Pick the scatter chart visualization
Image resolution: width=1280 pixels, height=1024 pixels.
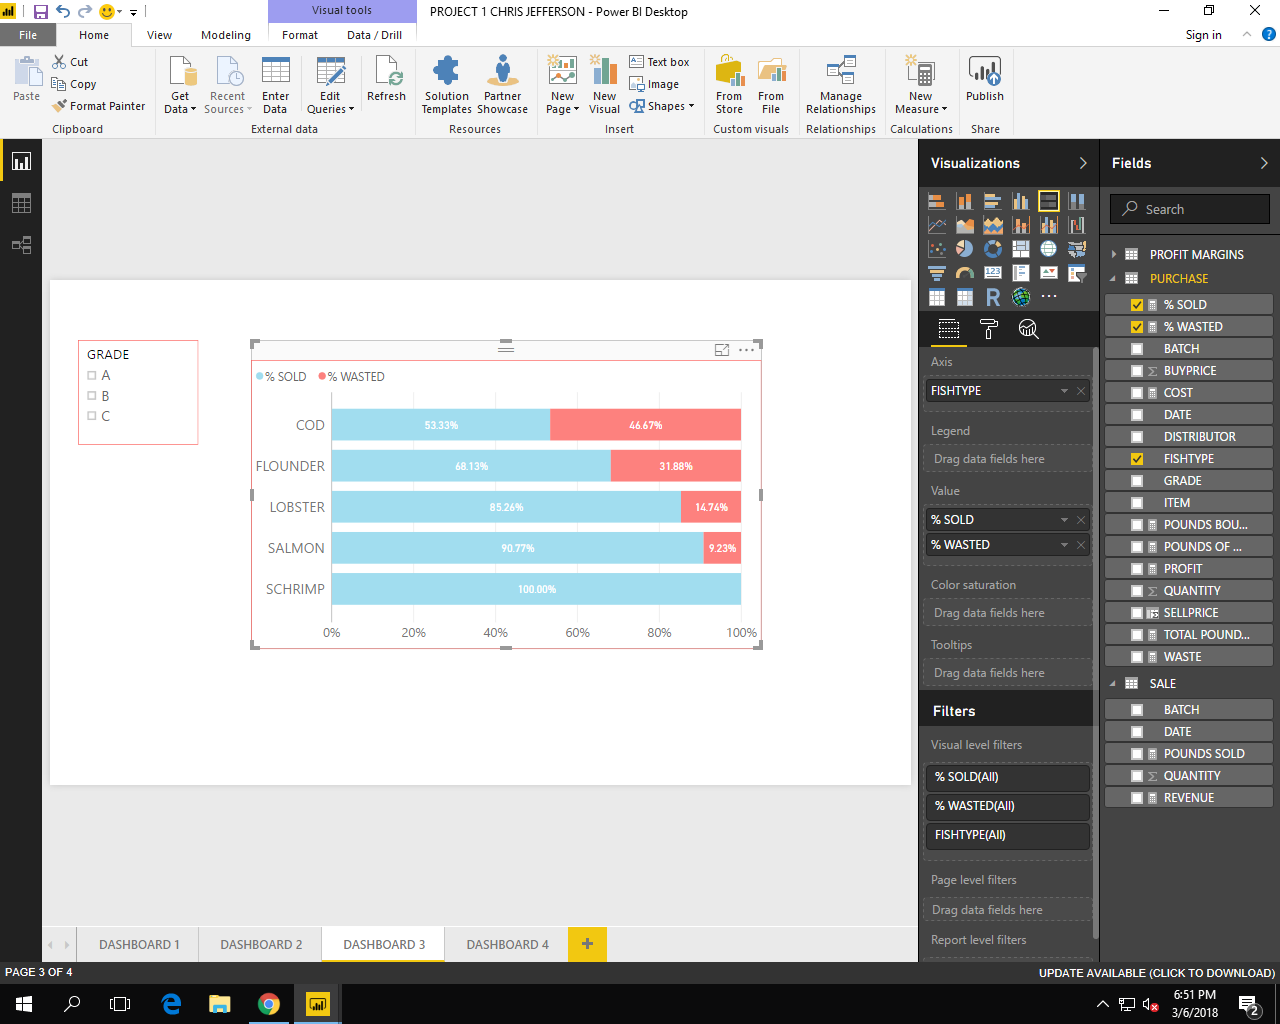(937, 248)
